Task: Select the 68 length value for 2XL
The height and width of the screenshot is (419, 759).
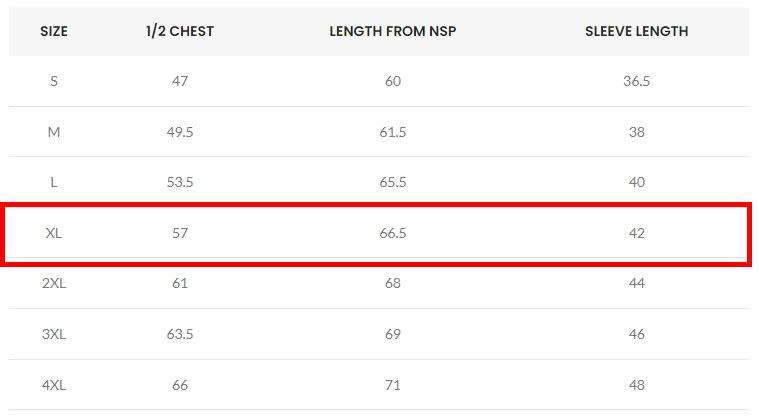Action: point(392,283)
